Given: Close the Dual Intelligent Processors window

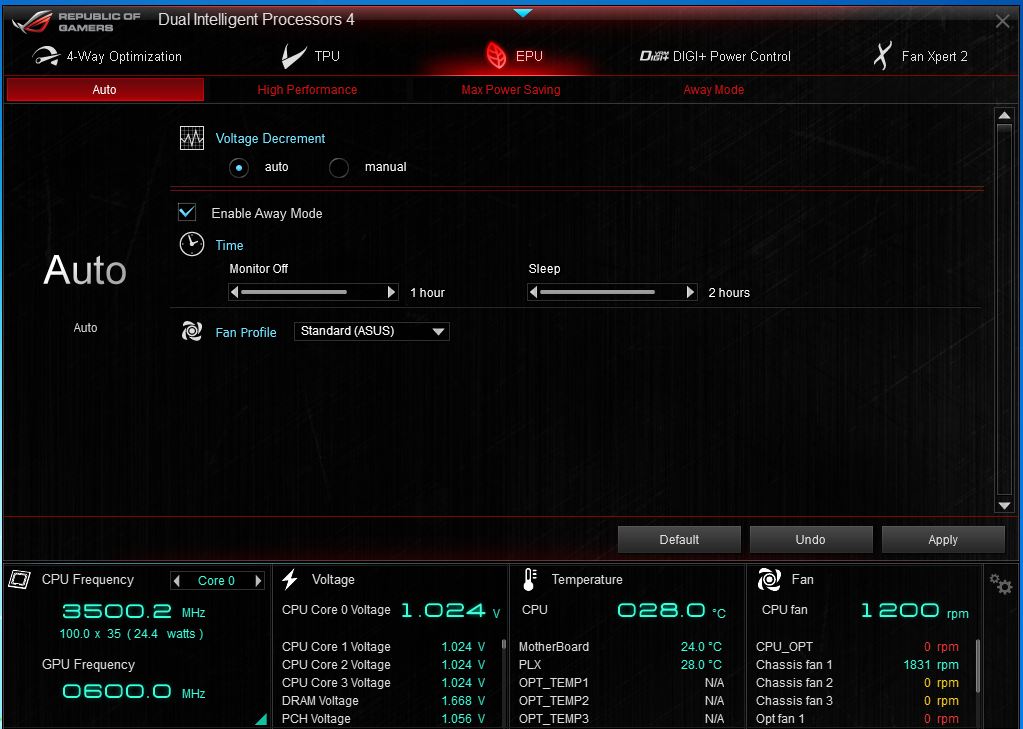Looking at the screenshot, I should [1003, 22].
